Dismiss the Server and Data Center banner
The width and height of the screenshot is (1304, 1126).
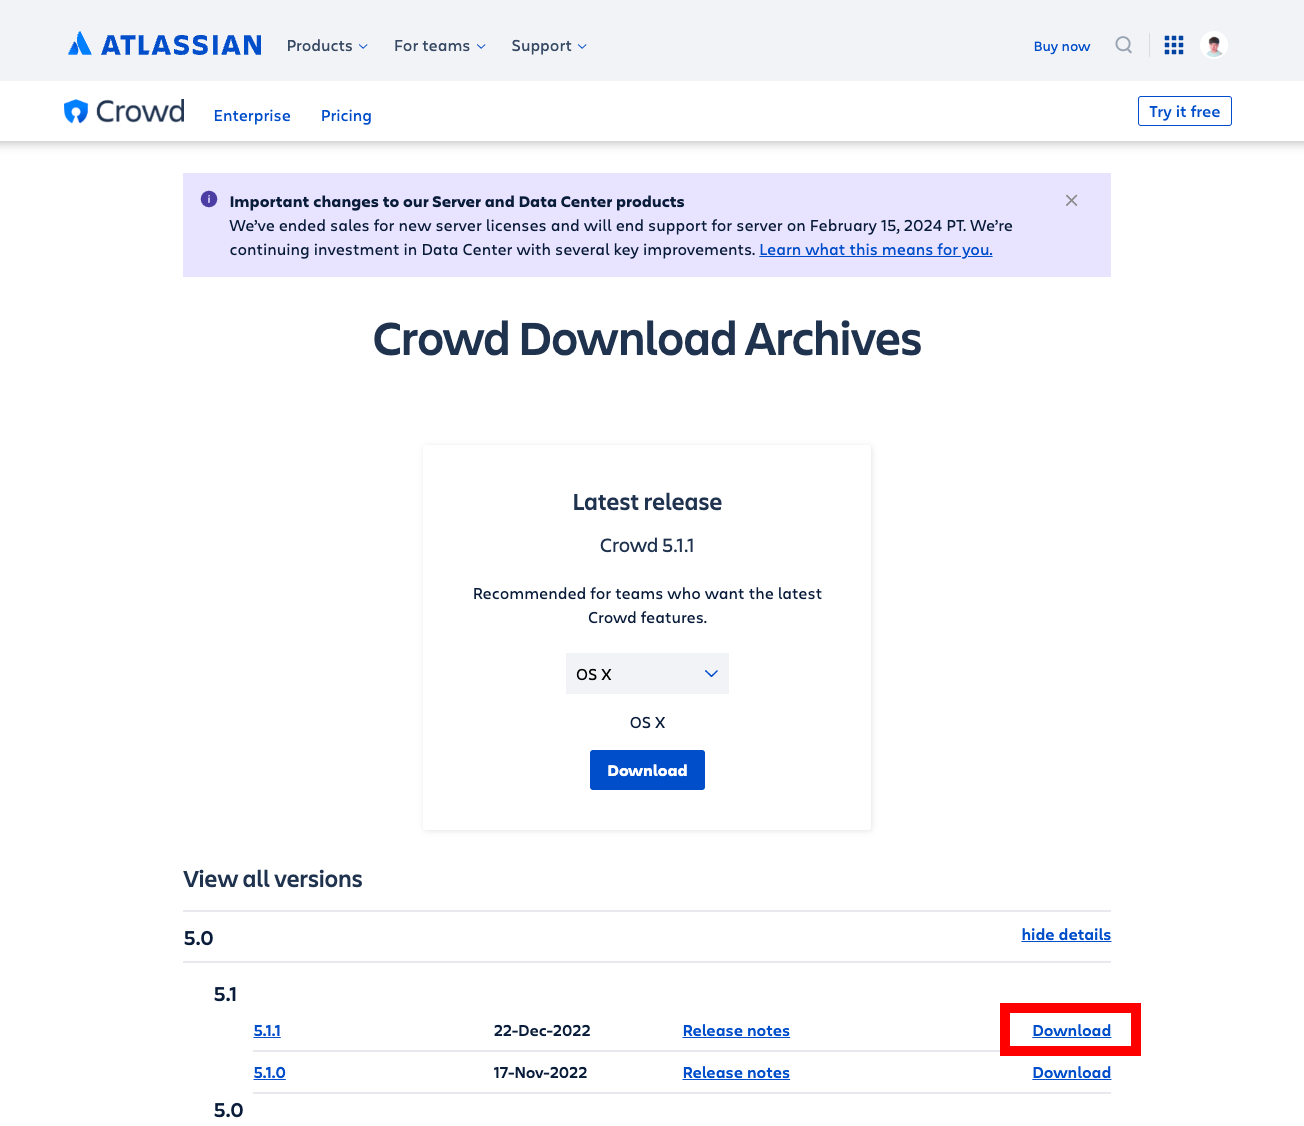click(1071, 200)
